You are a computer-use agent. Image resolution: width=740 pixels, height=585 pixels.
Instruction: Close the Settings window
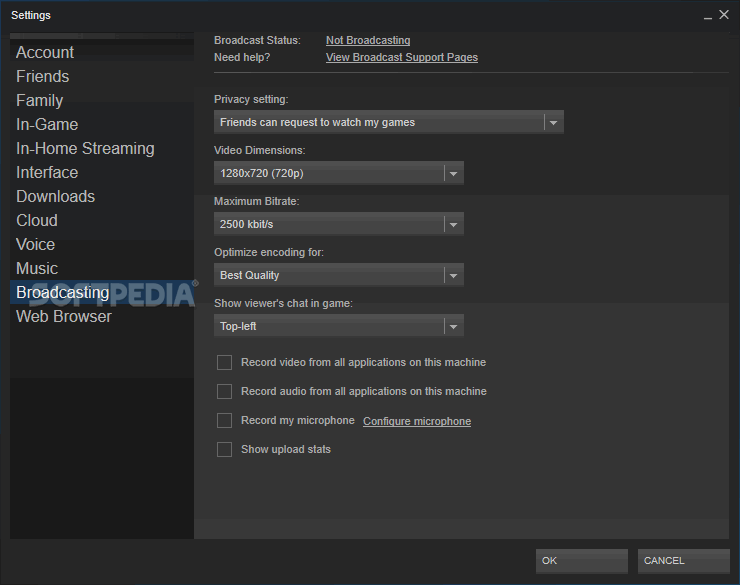(724, 15)
